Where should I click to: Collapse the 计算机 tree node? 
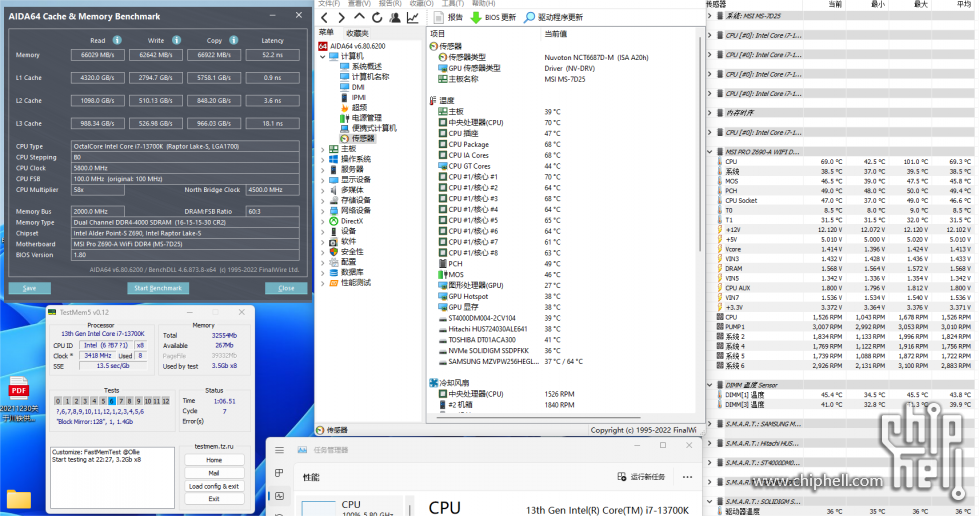point(323,56)
